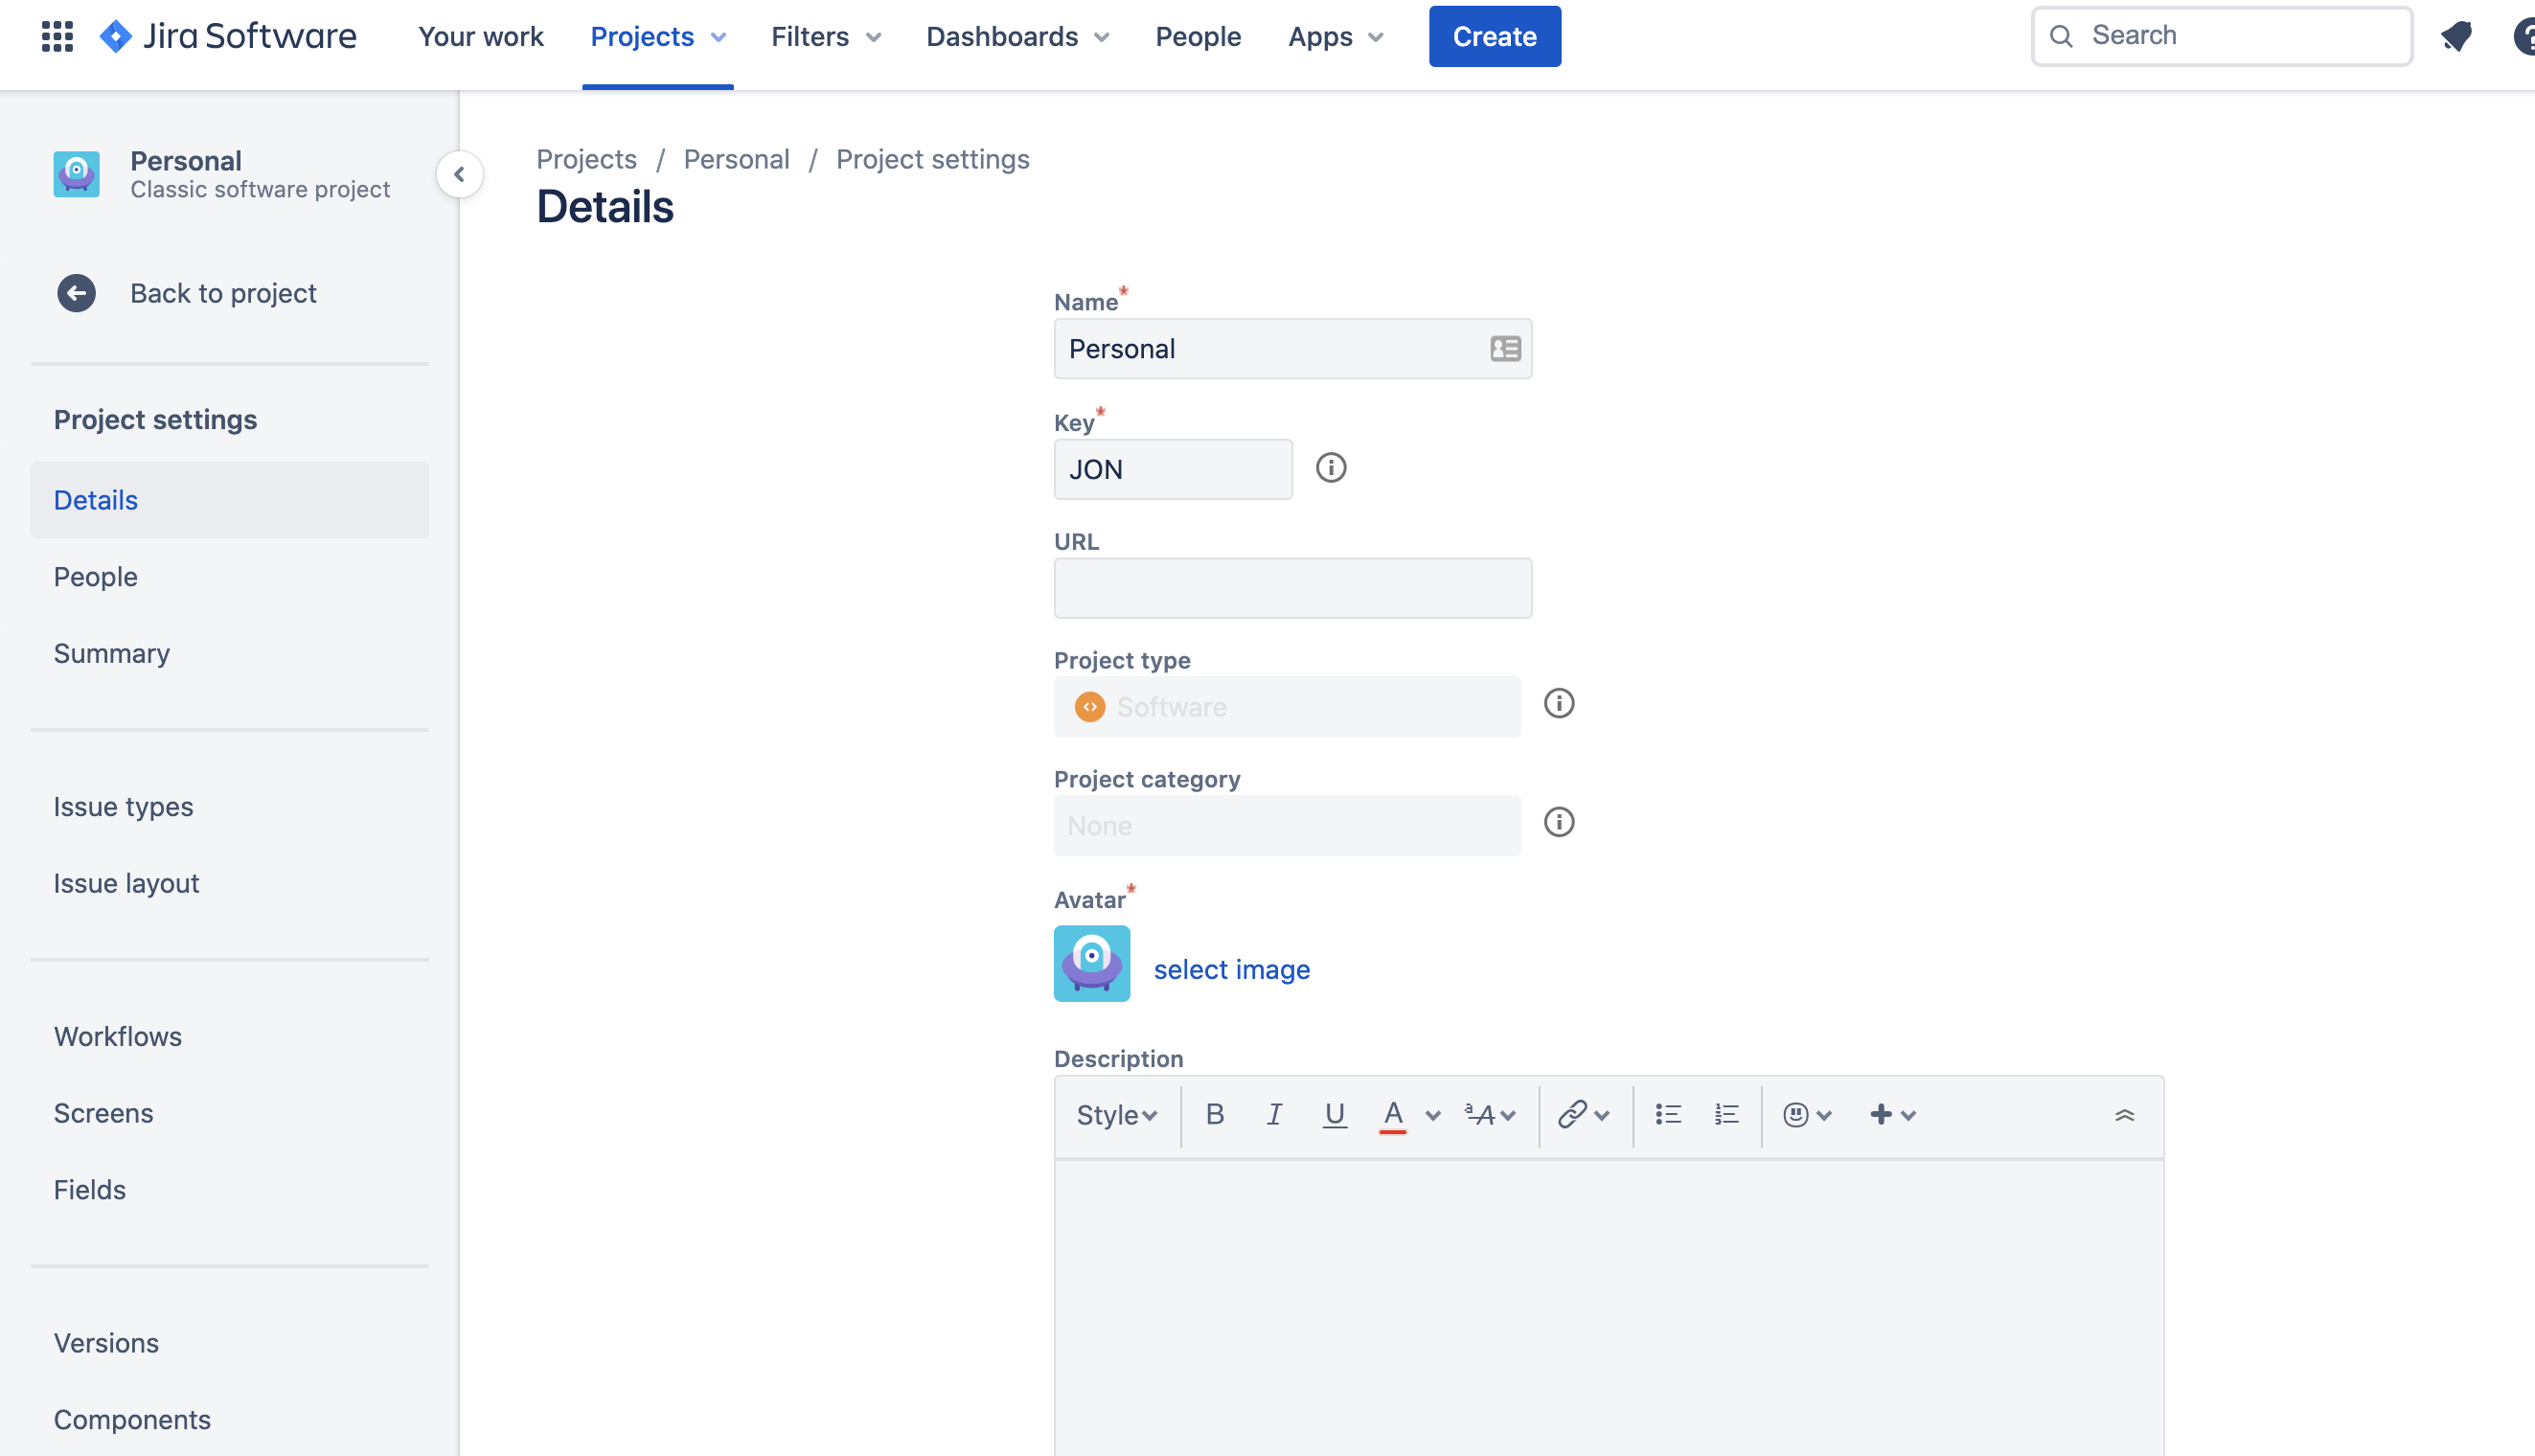Open the Dashboards menu

1017,37
